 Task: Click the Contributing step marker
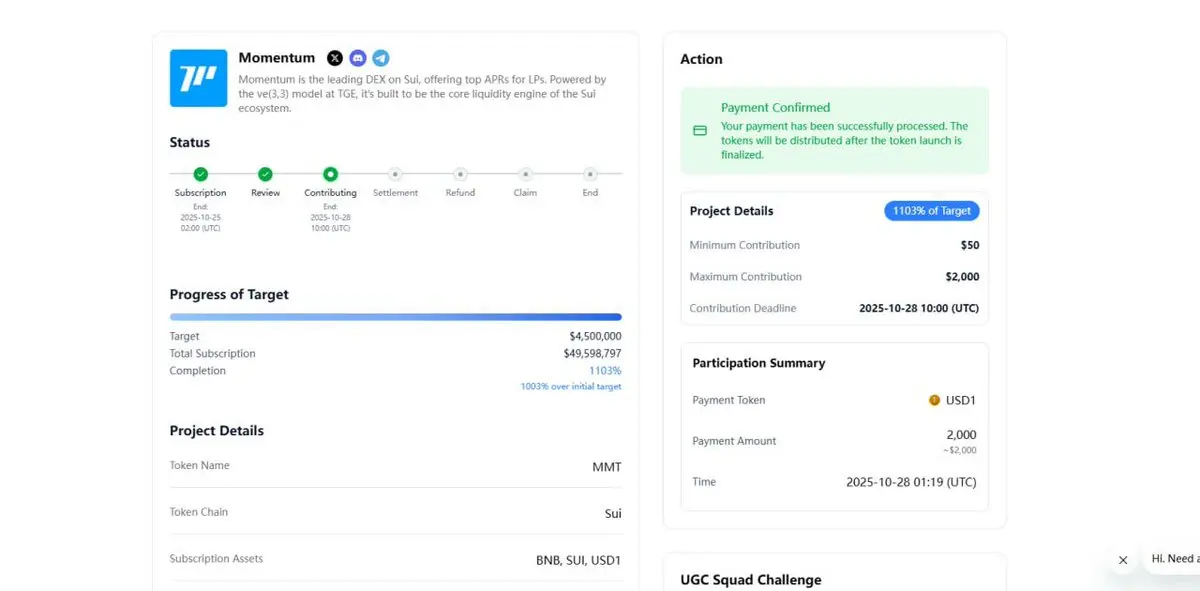331,174
